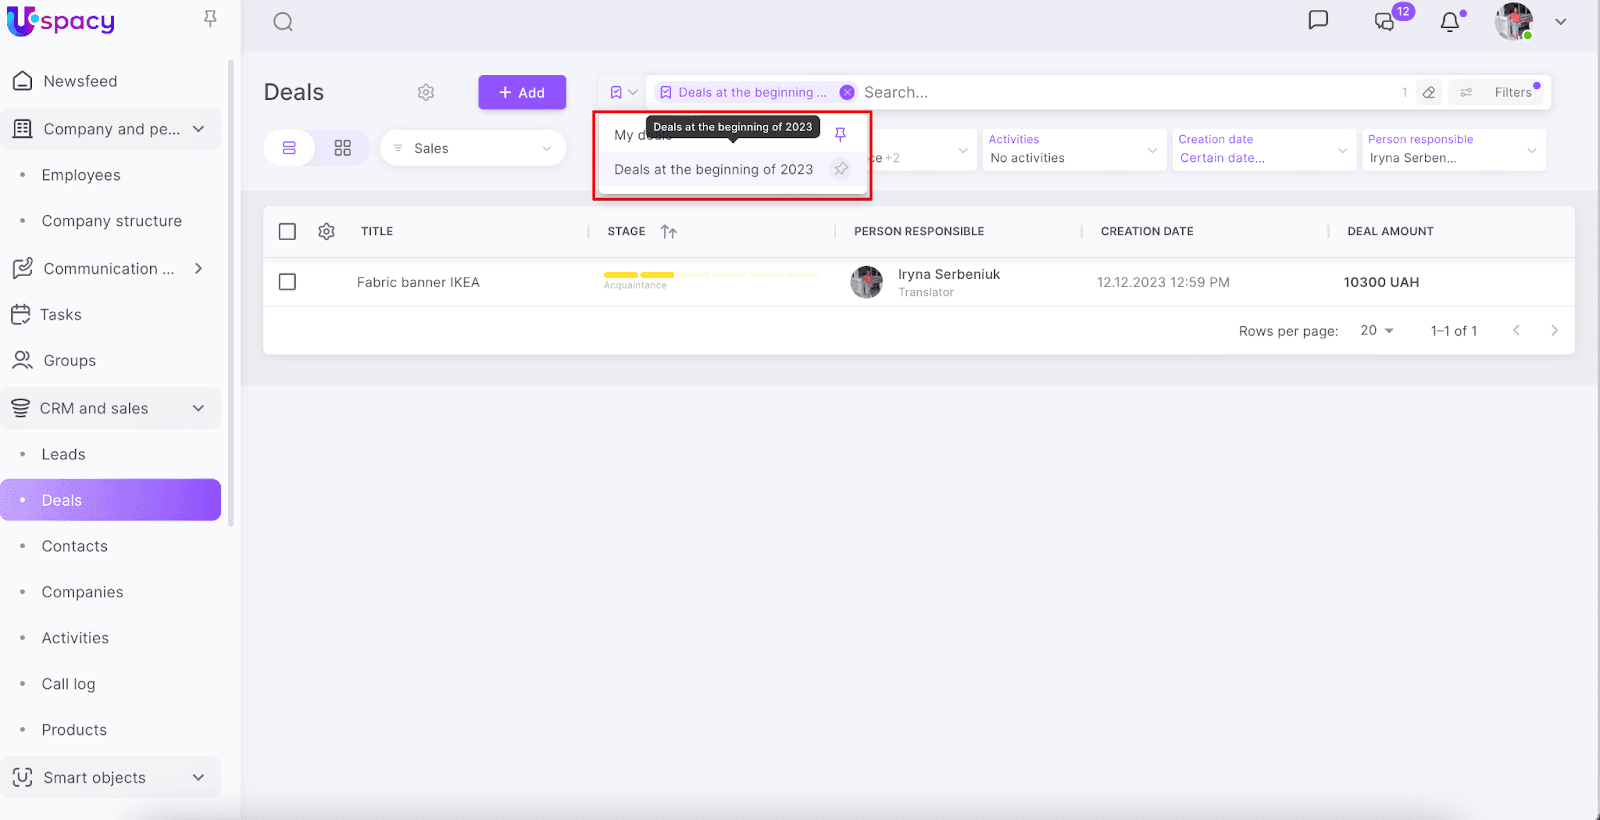This screenshot has width=1600, height=820.
Task: Click the Add deal button
Action: coord(522,92)
